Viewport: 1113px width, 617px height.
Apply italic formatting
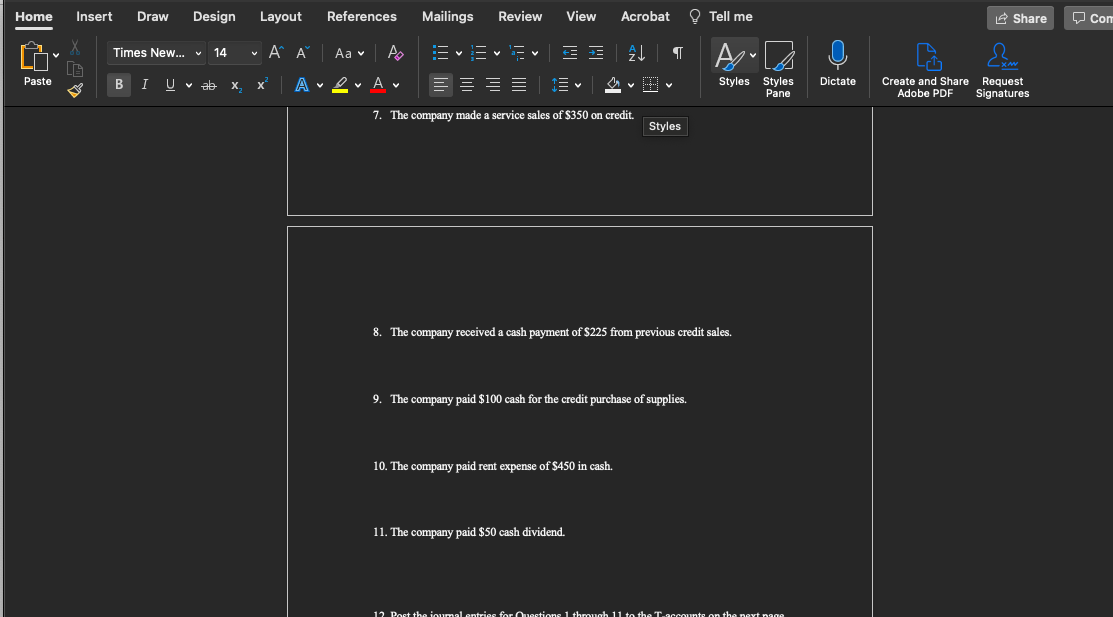[x=144, y=85]
